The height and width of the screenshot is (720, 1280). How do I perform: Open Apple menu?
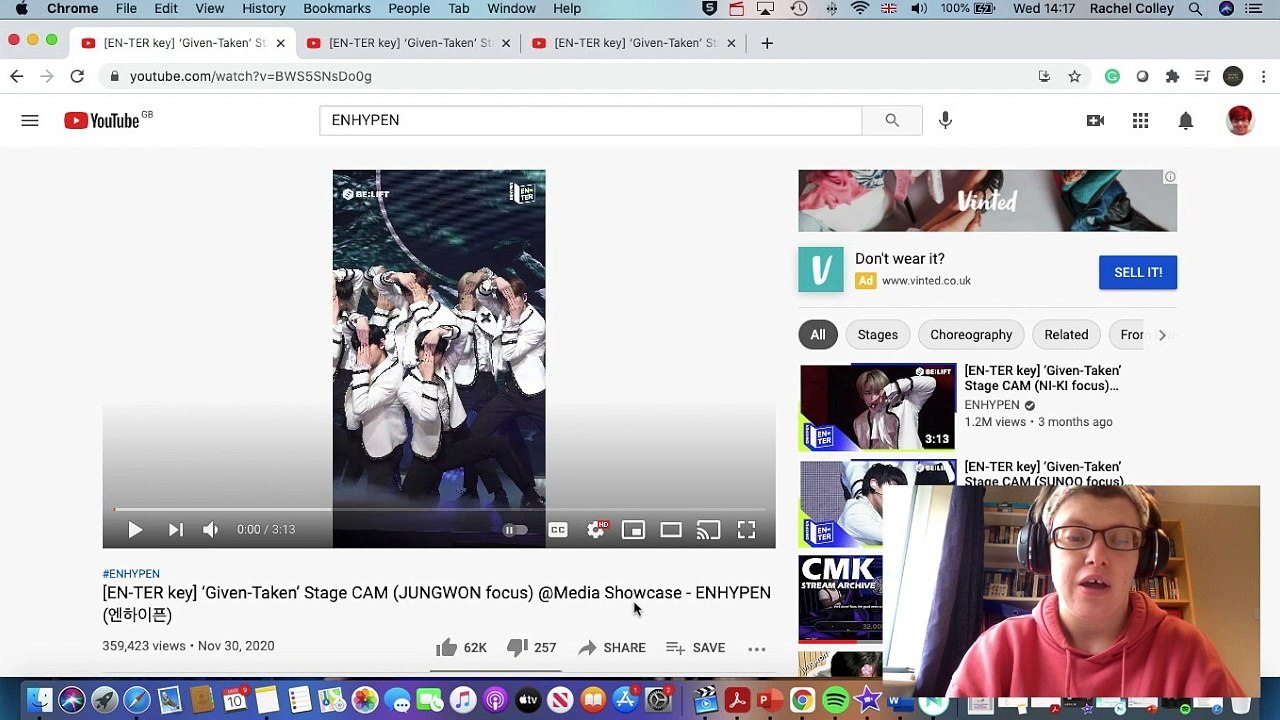pyautogui.click(x=21, y=8)
